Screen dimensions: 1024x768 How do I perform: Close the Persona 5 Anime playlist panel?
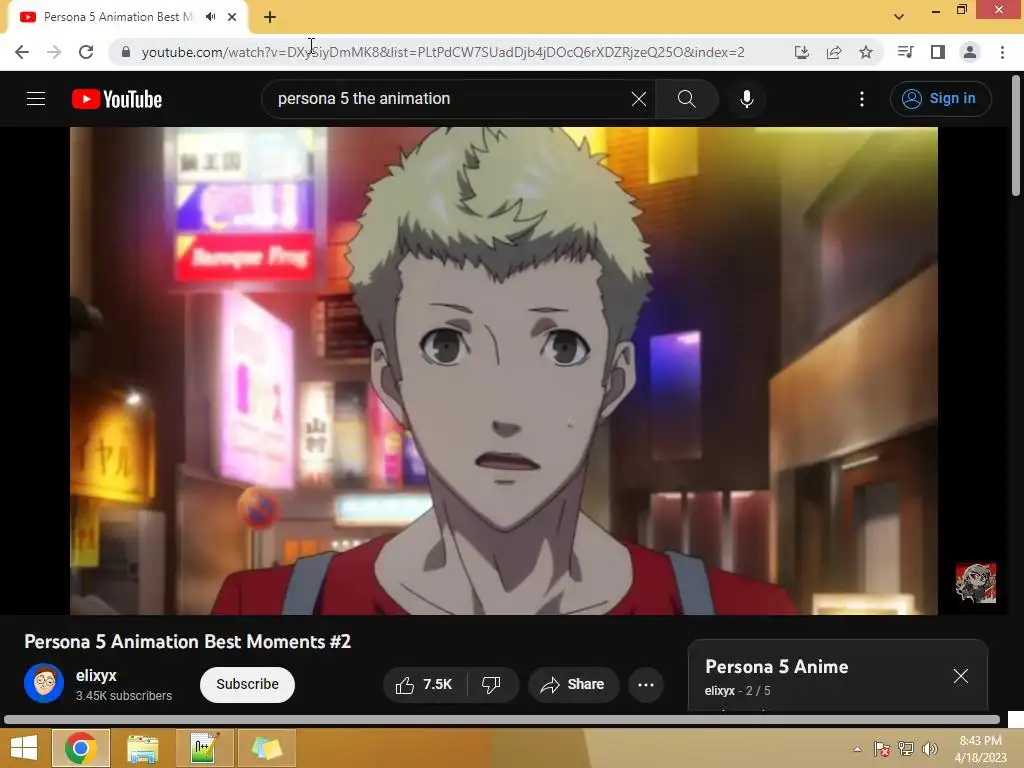point(961,676)
